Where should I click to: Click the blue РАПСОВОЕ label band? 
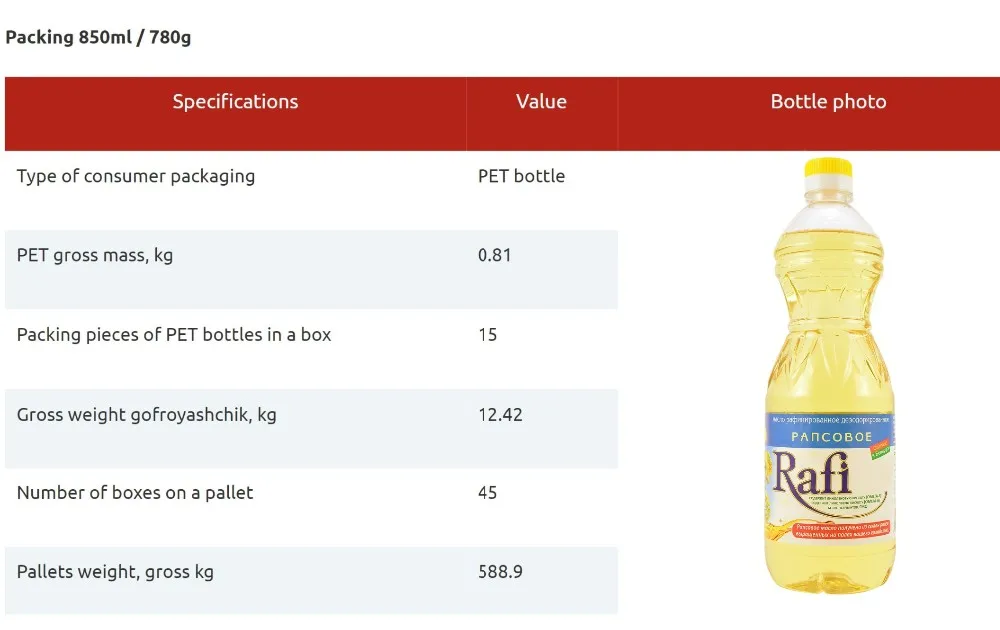(x=830, y=437)
